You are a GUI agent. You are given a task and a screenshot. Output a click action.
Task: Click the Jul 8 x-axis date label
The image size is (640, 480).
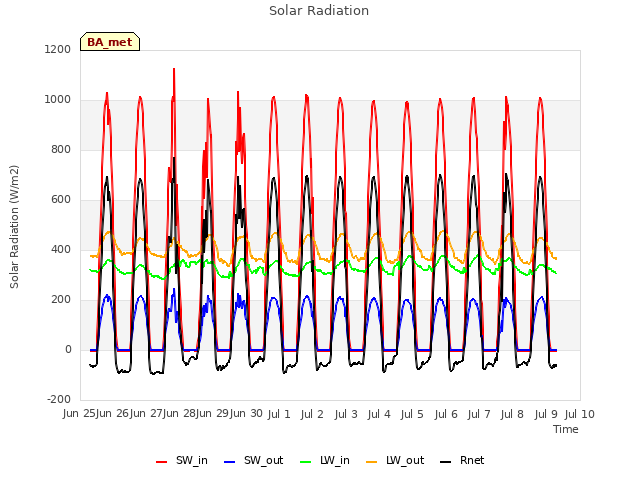[x=512, y=415]
